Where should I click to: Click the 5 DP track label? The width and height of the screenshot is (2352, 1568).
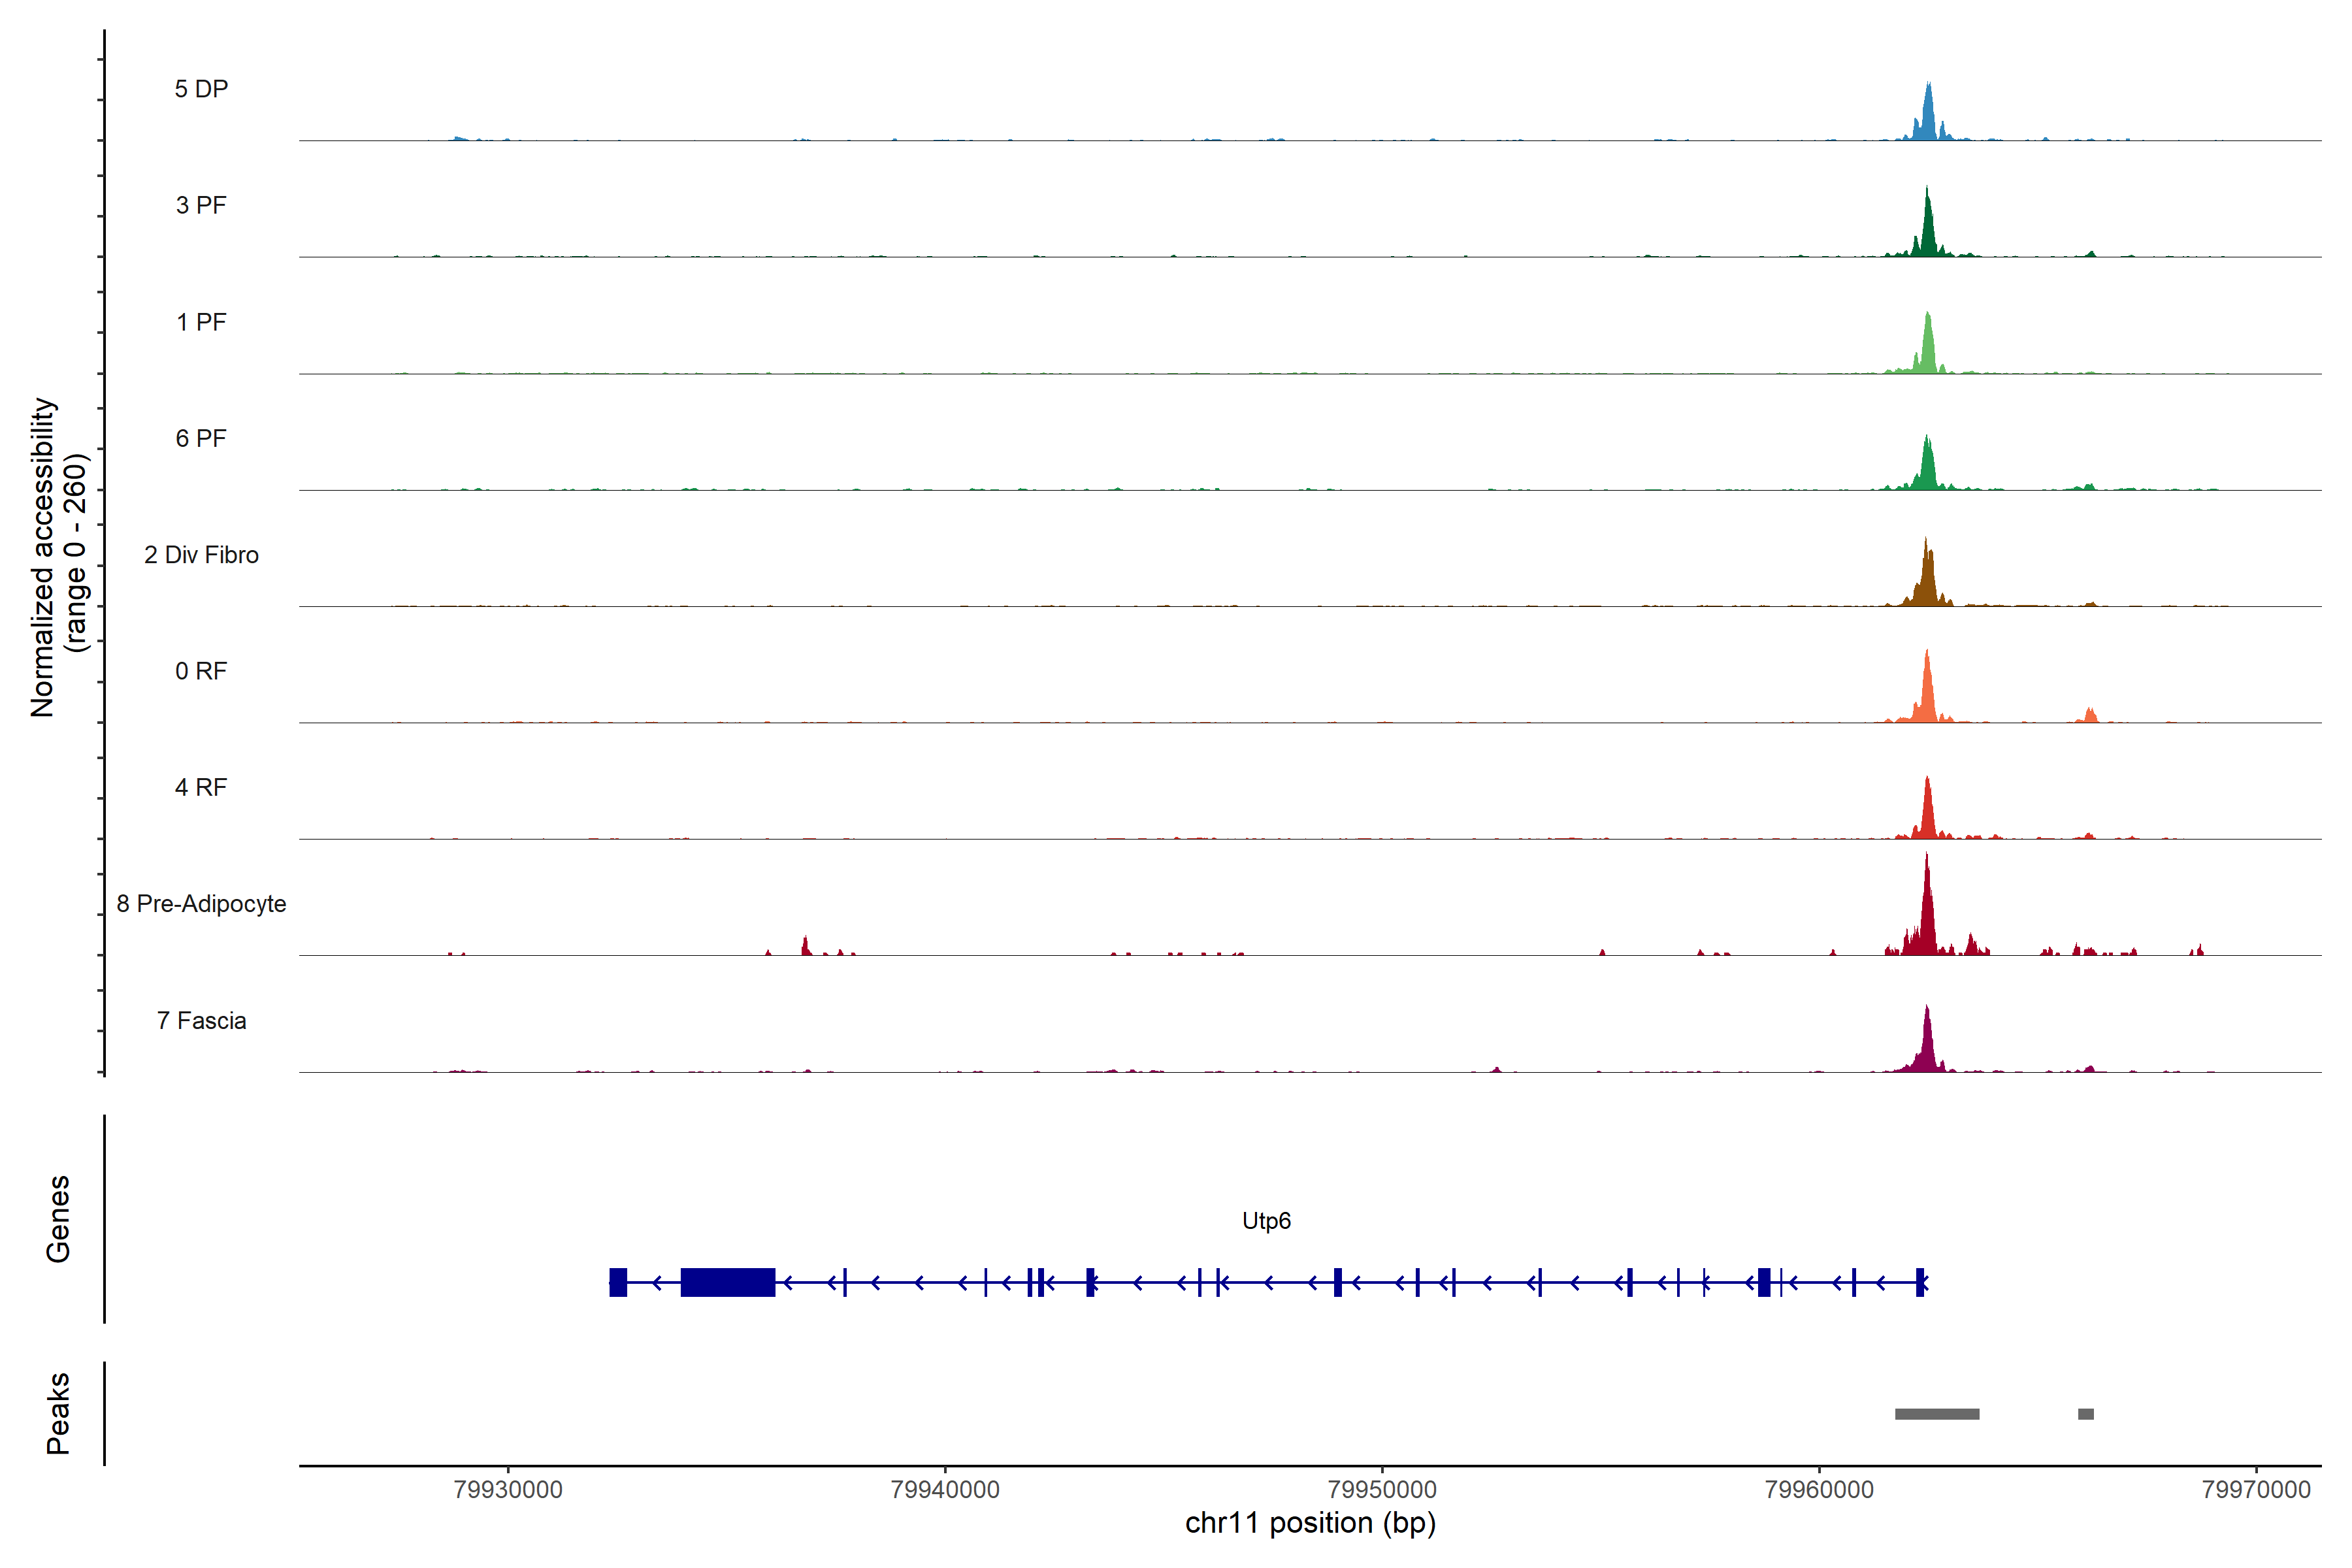point(201,89)
